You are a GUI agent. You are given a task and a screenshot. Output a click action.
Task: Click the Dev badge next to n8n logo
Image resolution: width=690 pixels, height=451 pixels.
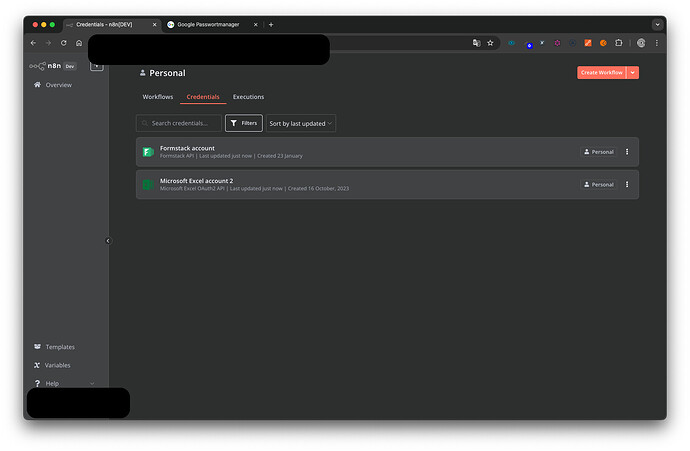pyautogui.click(x=70, y=66)
